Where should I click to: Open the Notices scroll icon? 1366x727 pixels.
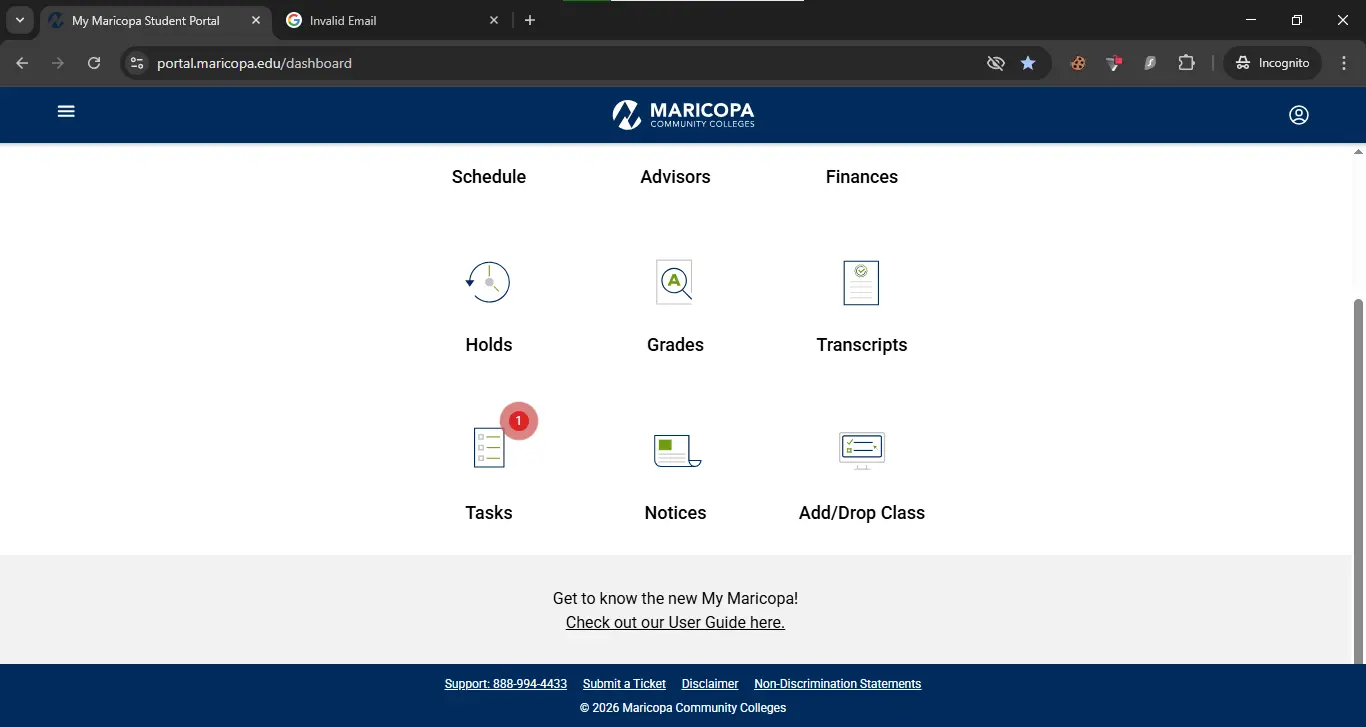click(677, 451)
